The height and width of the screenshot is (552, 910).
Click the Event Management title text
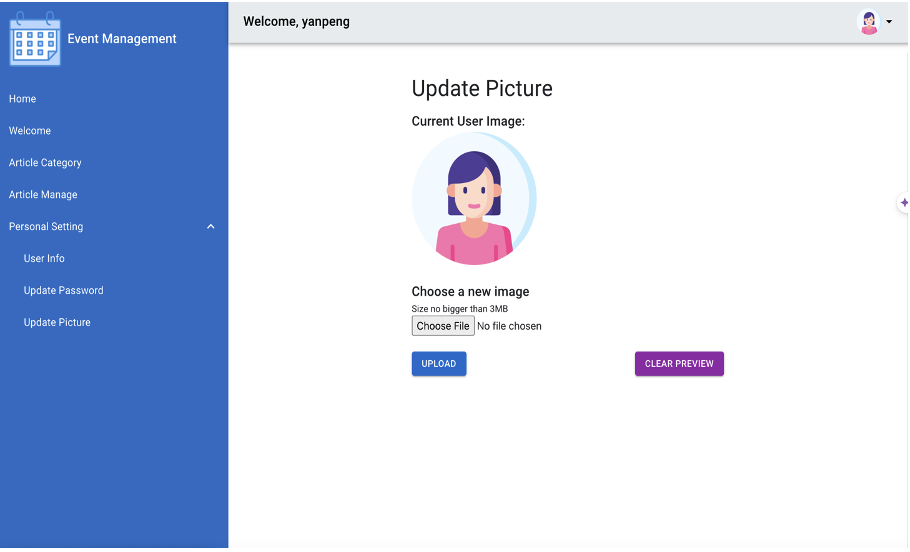[x=122, y=39]
